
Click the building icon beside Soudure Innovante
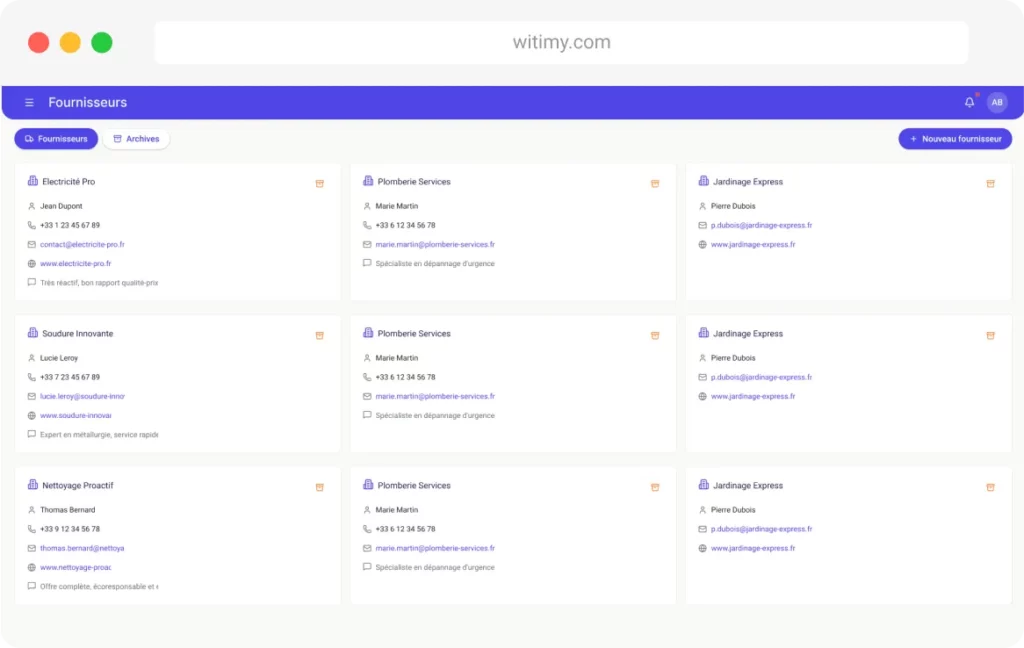[33, 332]
